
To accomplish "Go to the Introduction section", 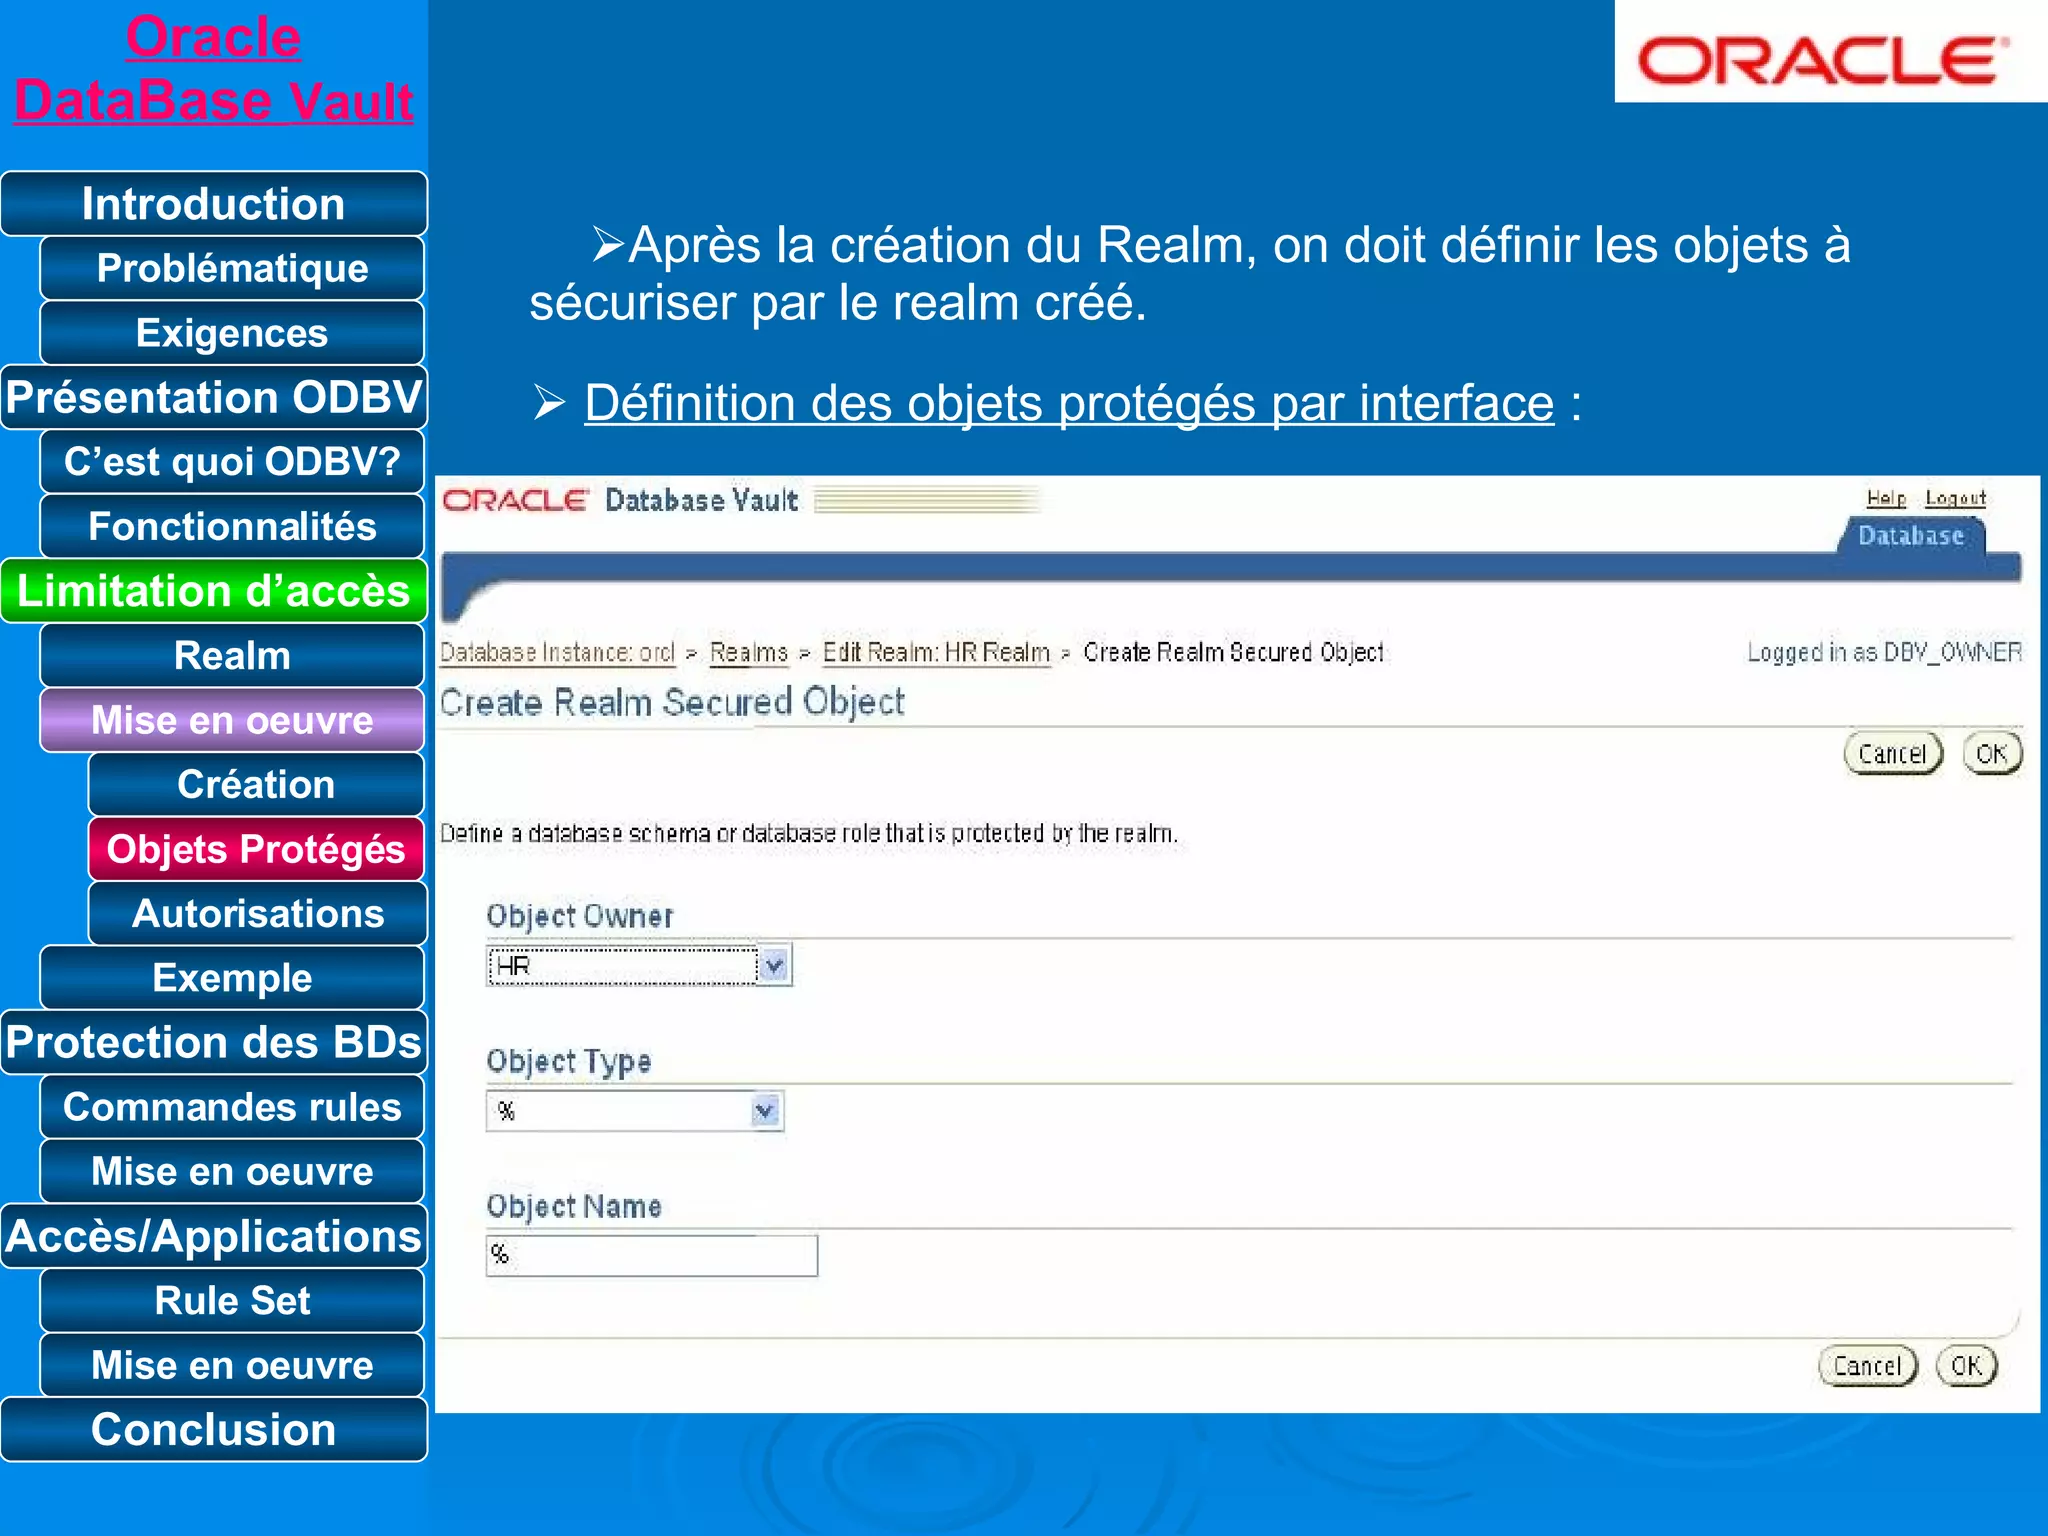I will pyautogui.click(x=214, y=204).
